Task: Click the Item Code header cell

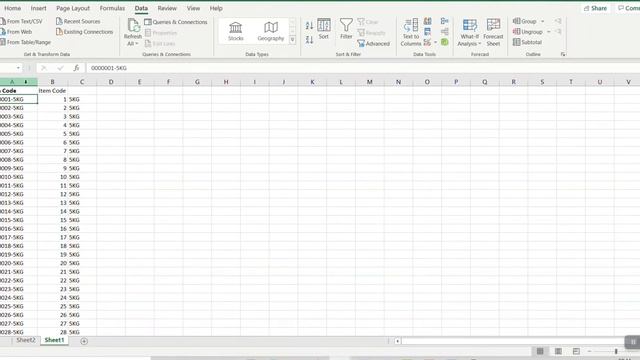Action: coord(52,91)
